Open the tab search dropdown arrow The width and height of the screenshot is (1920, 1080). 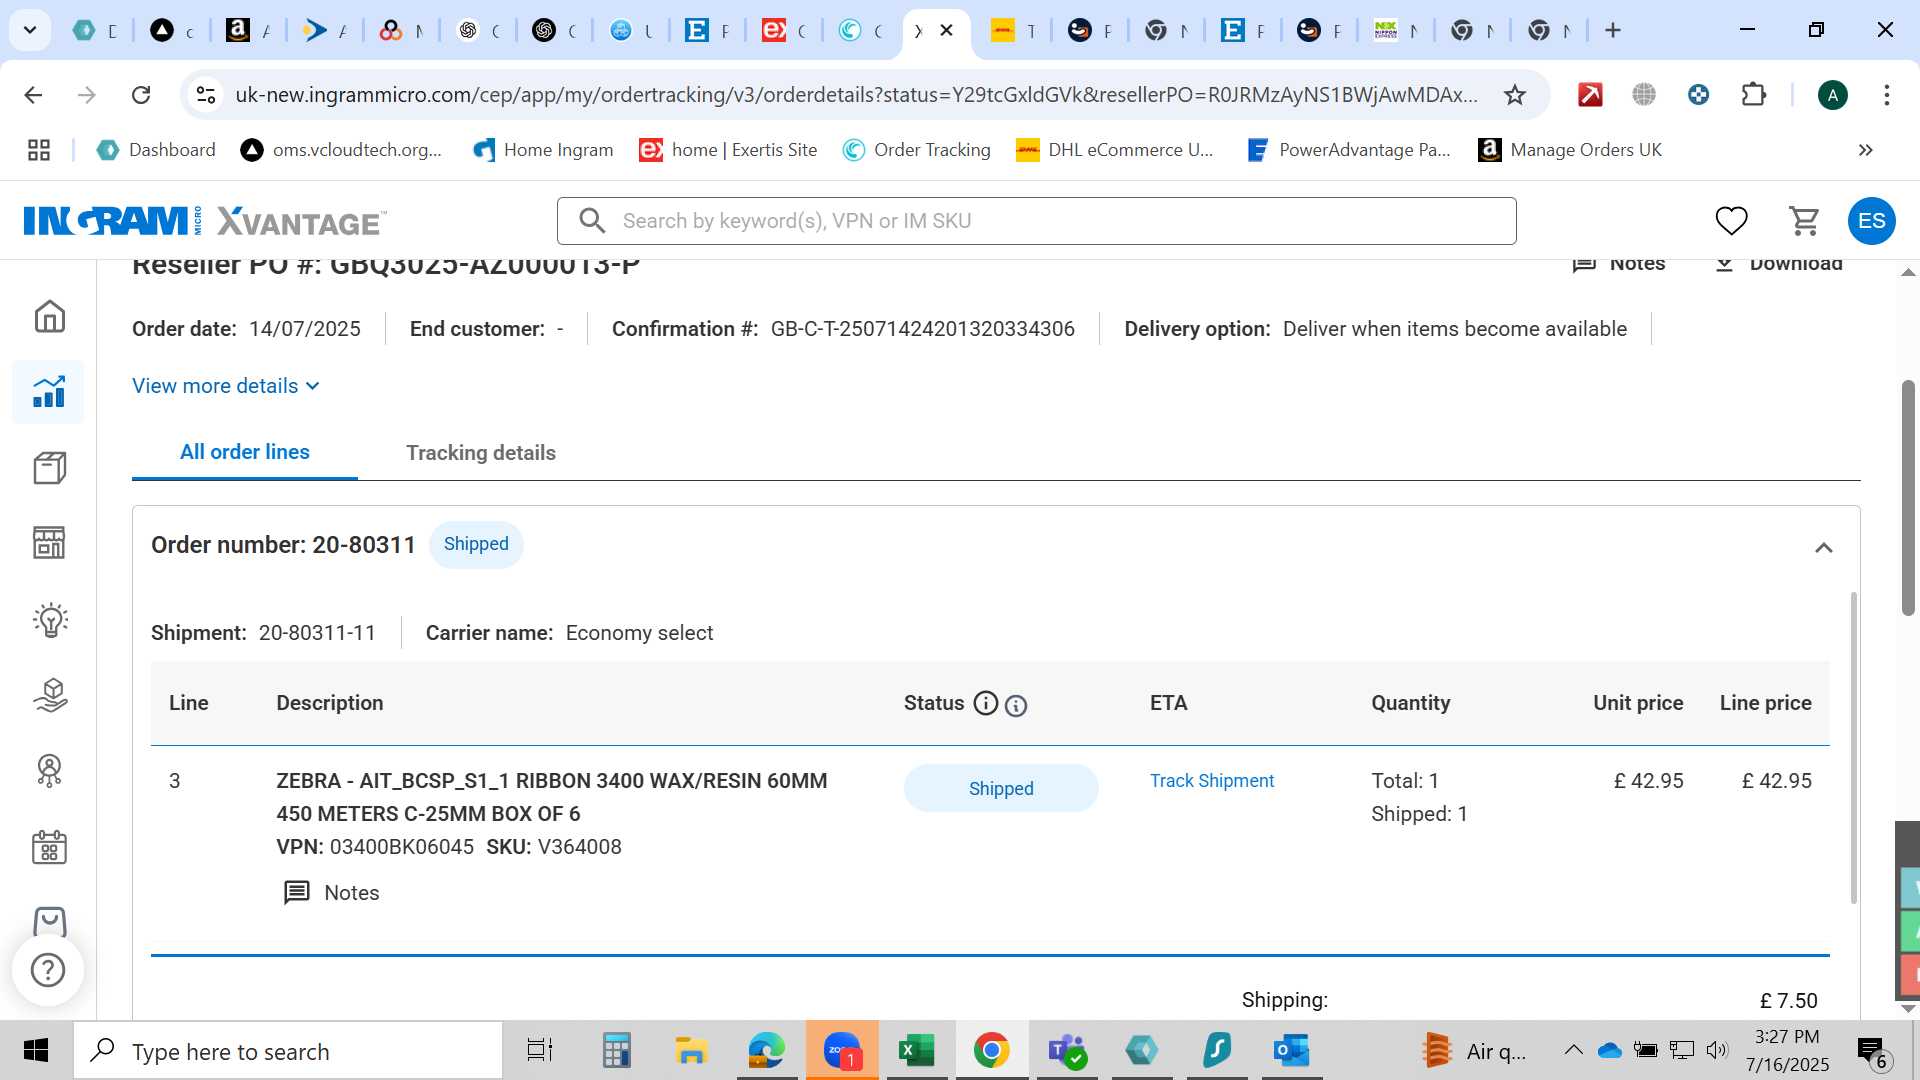click(30, 30)
